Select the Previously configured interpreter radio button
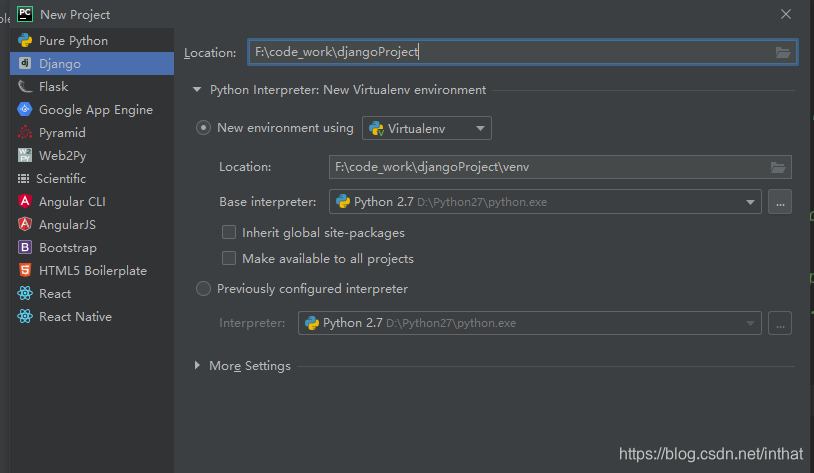Viewport: 814px width, 473px height. 204,289
